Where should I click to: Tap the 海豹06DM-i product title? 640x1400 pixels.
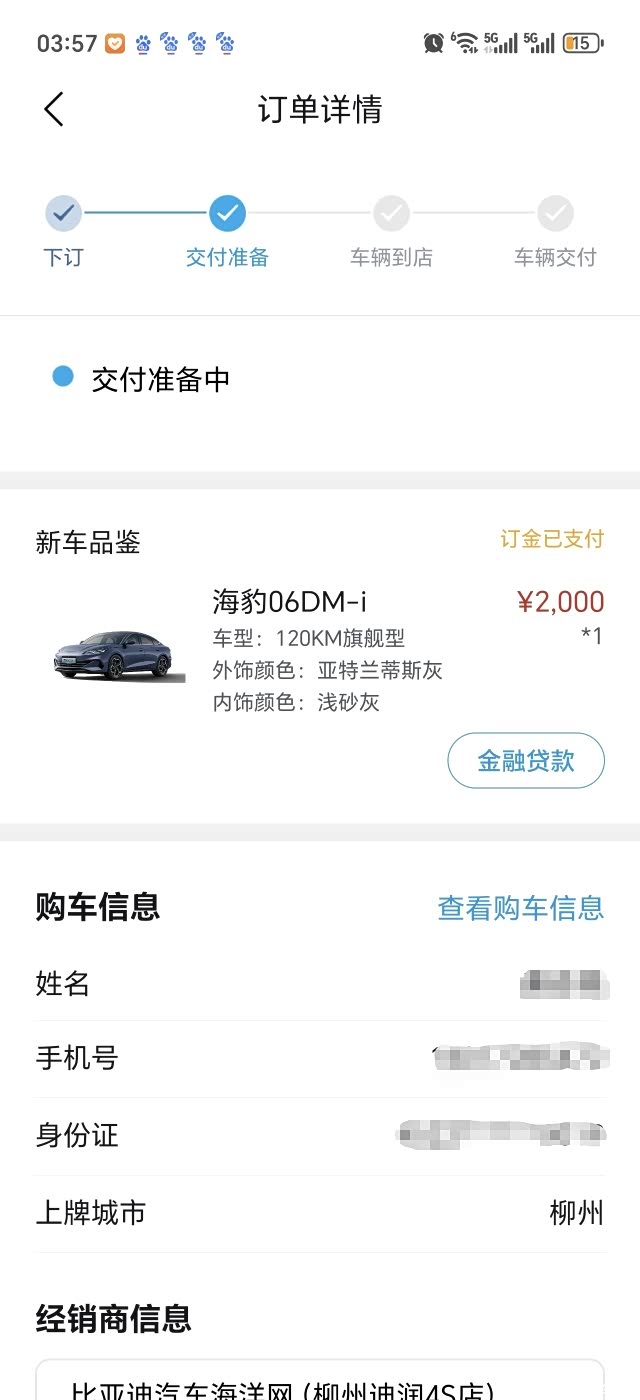point(290,601)
